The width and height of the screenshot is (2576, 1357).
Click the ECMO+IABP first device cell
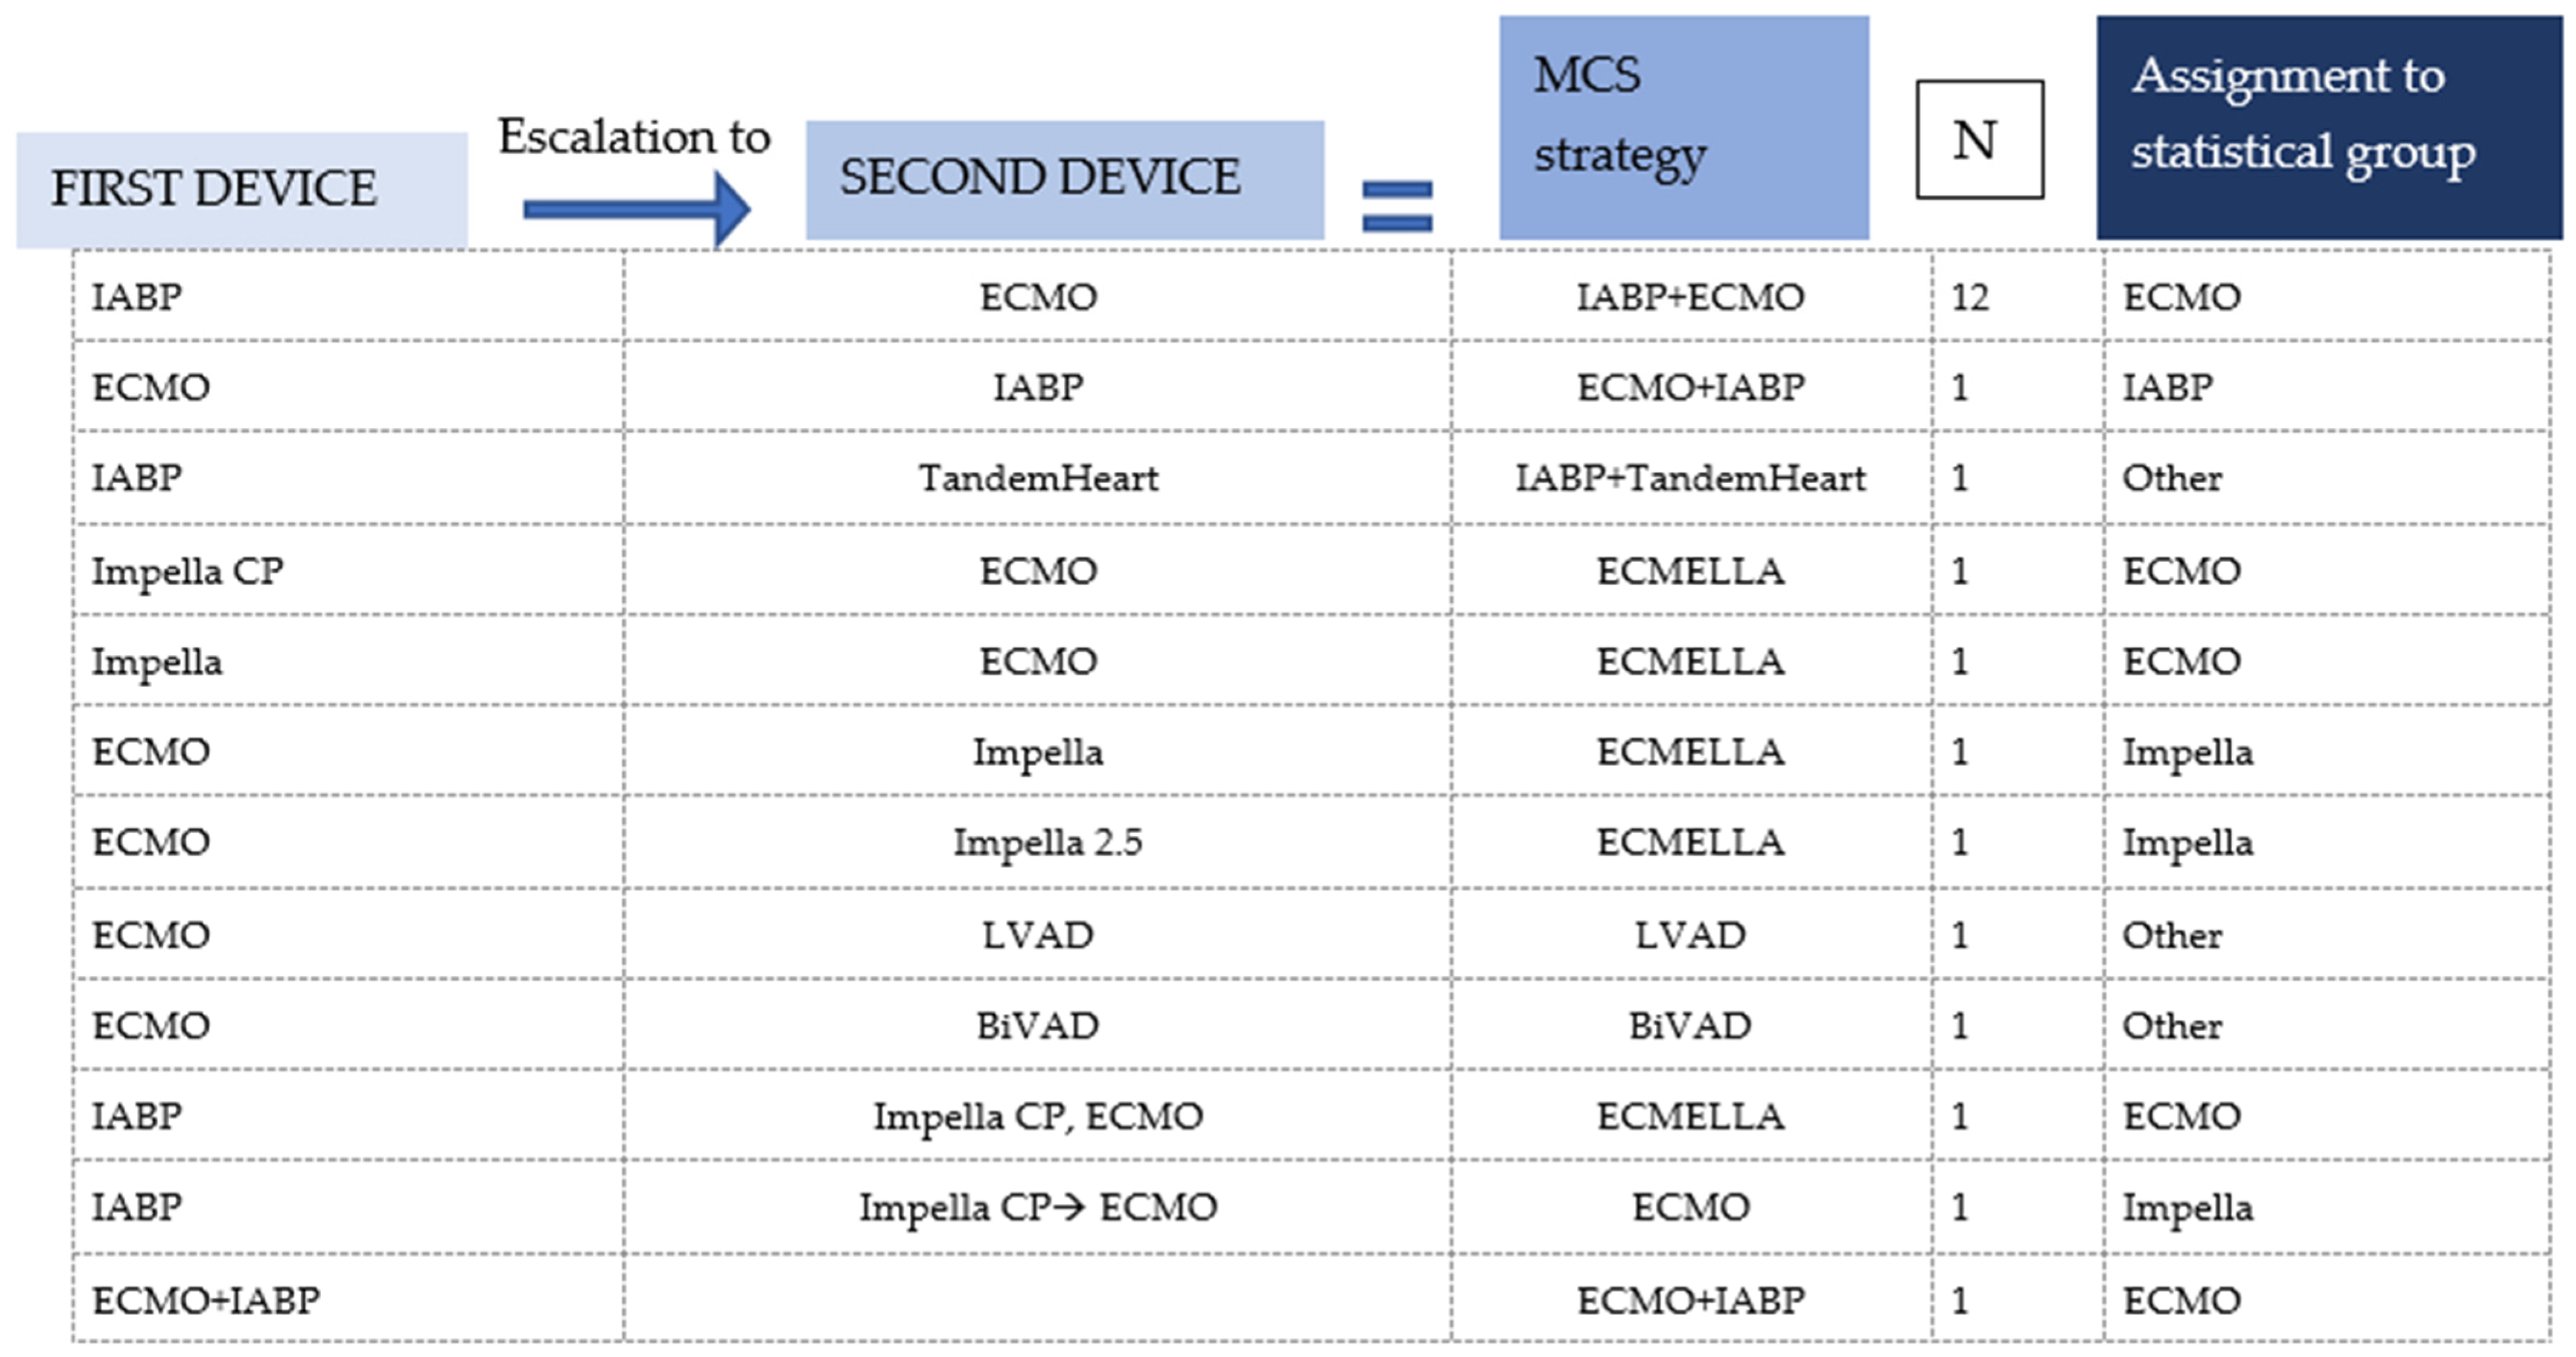(x=206, y=1300)
